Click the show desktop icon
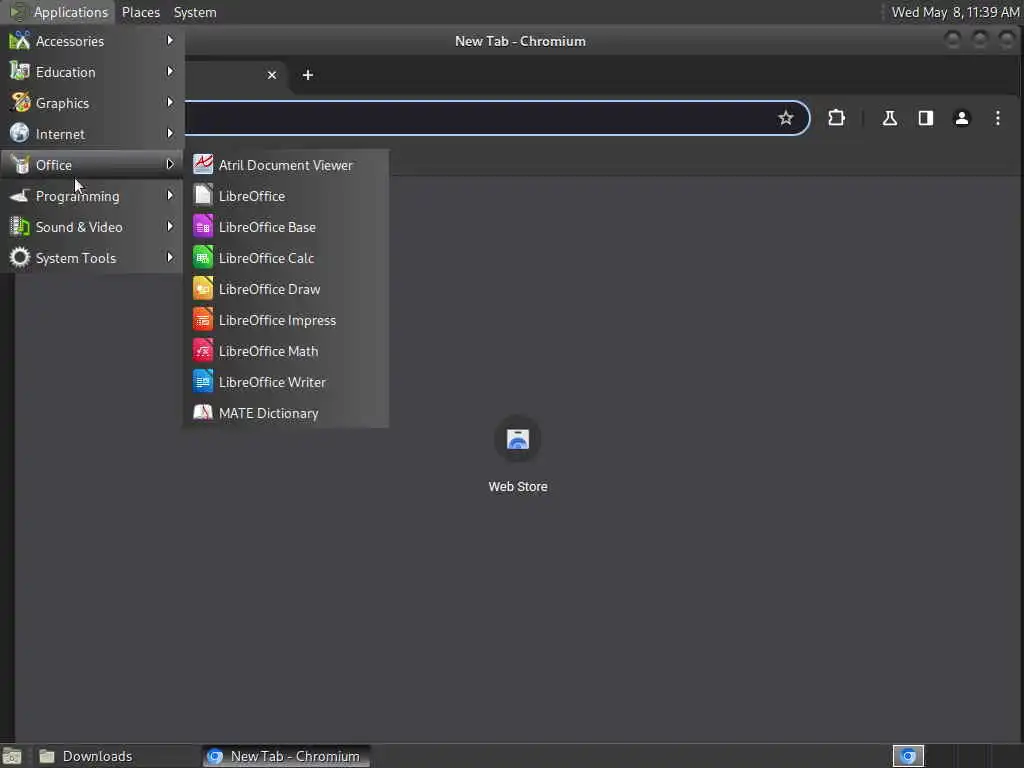 click(12, 756)
